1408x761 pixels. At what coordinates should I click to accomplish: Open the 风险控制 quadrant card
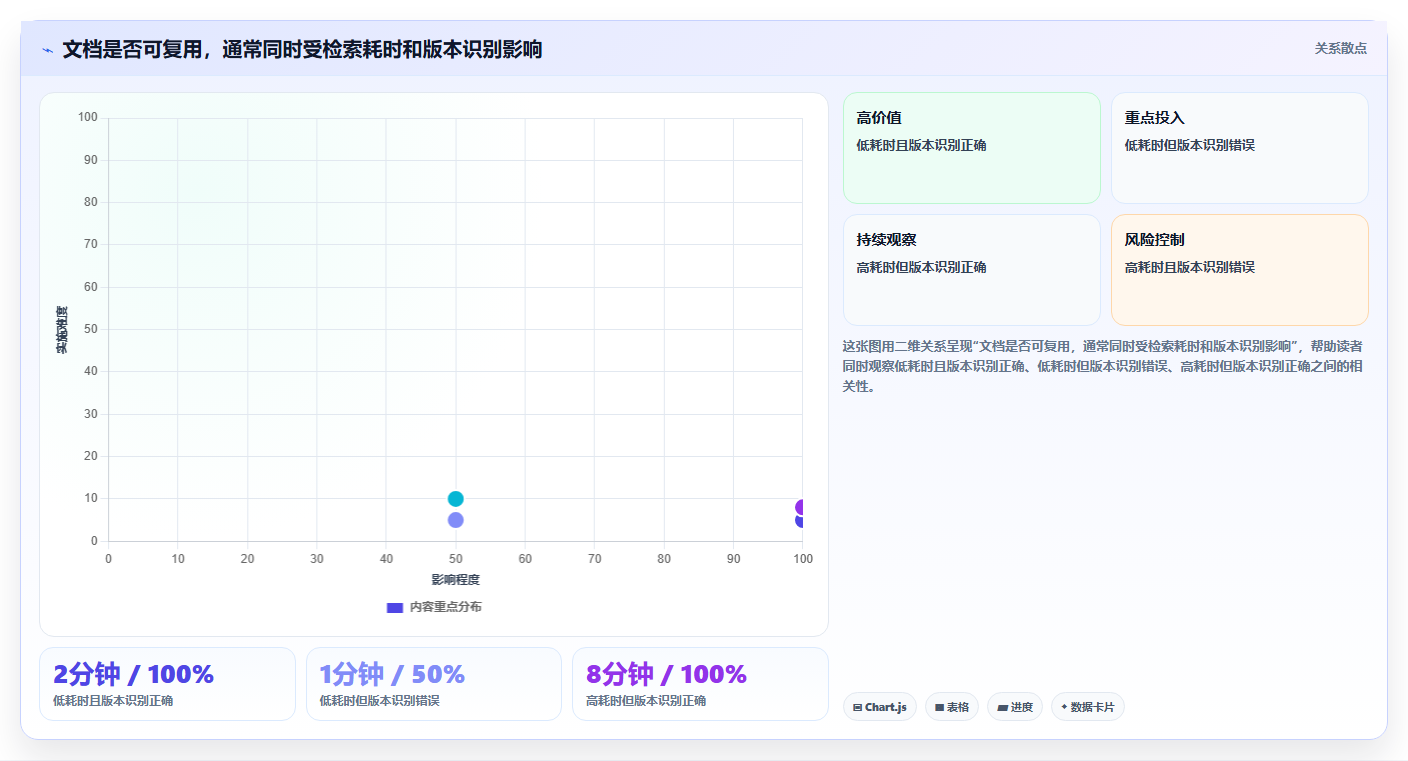pos(1240,270)
